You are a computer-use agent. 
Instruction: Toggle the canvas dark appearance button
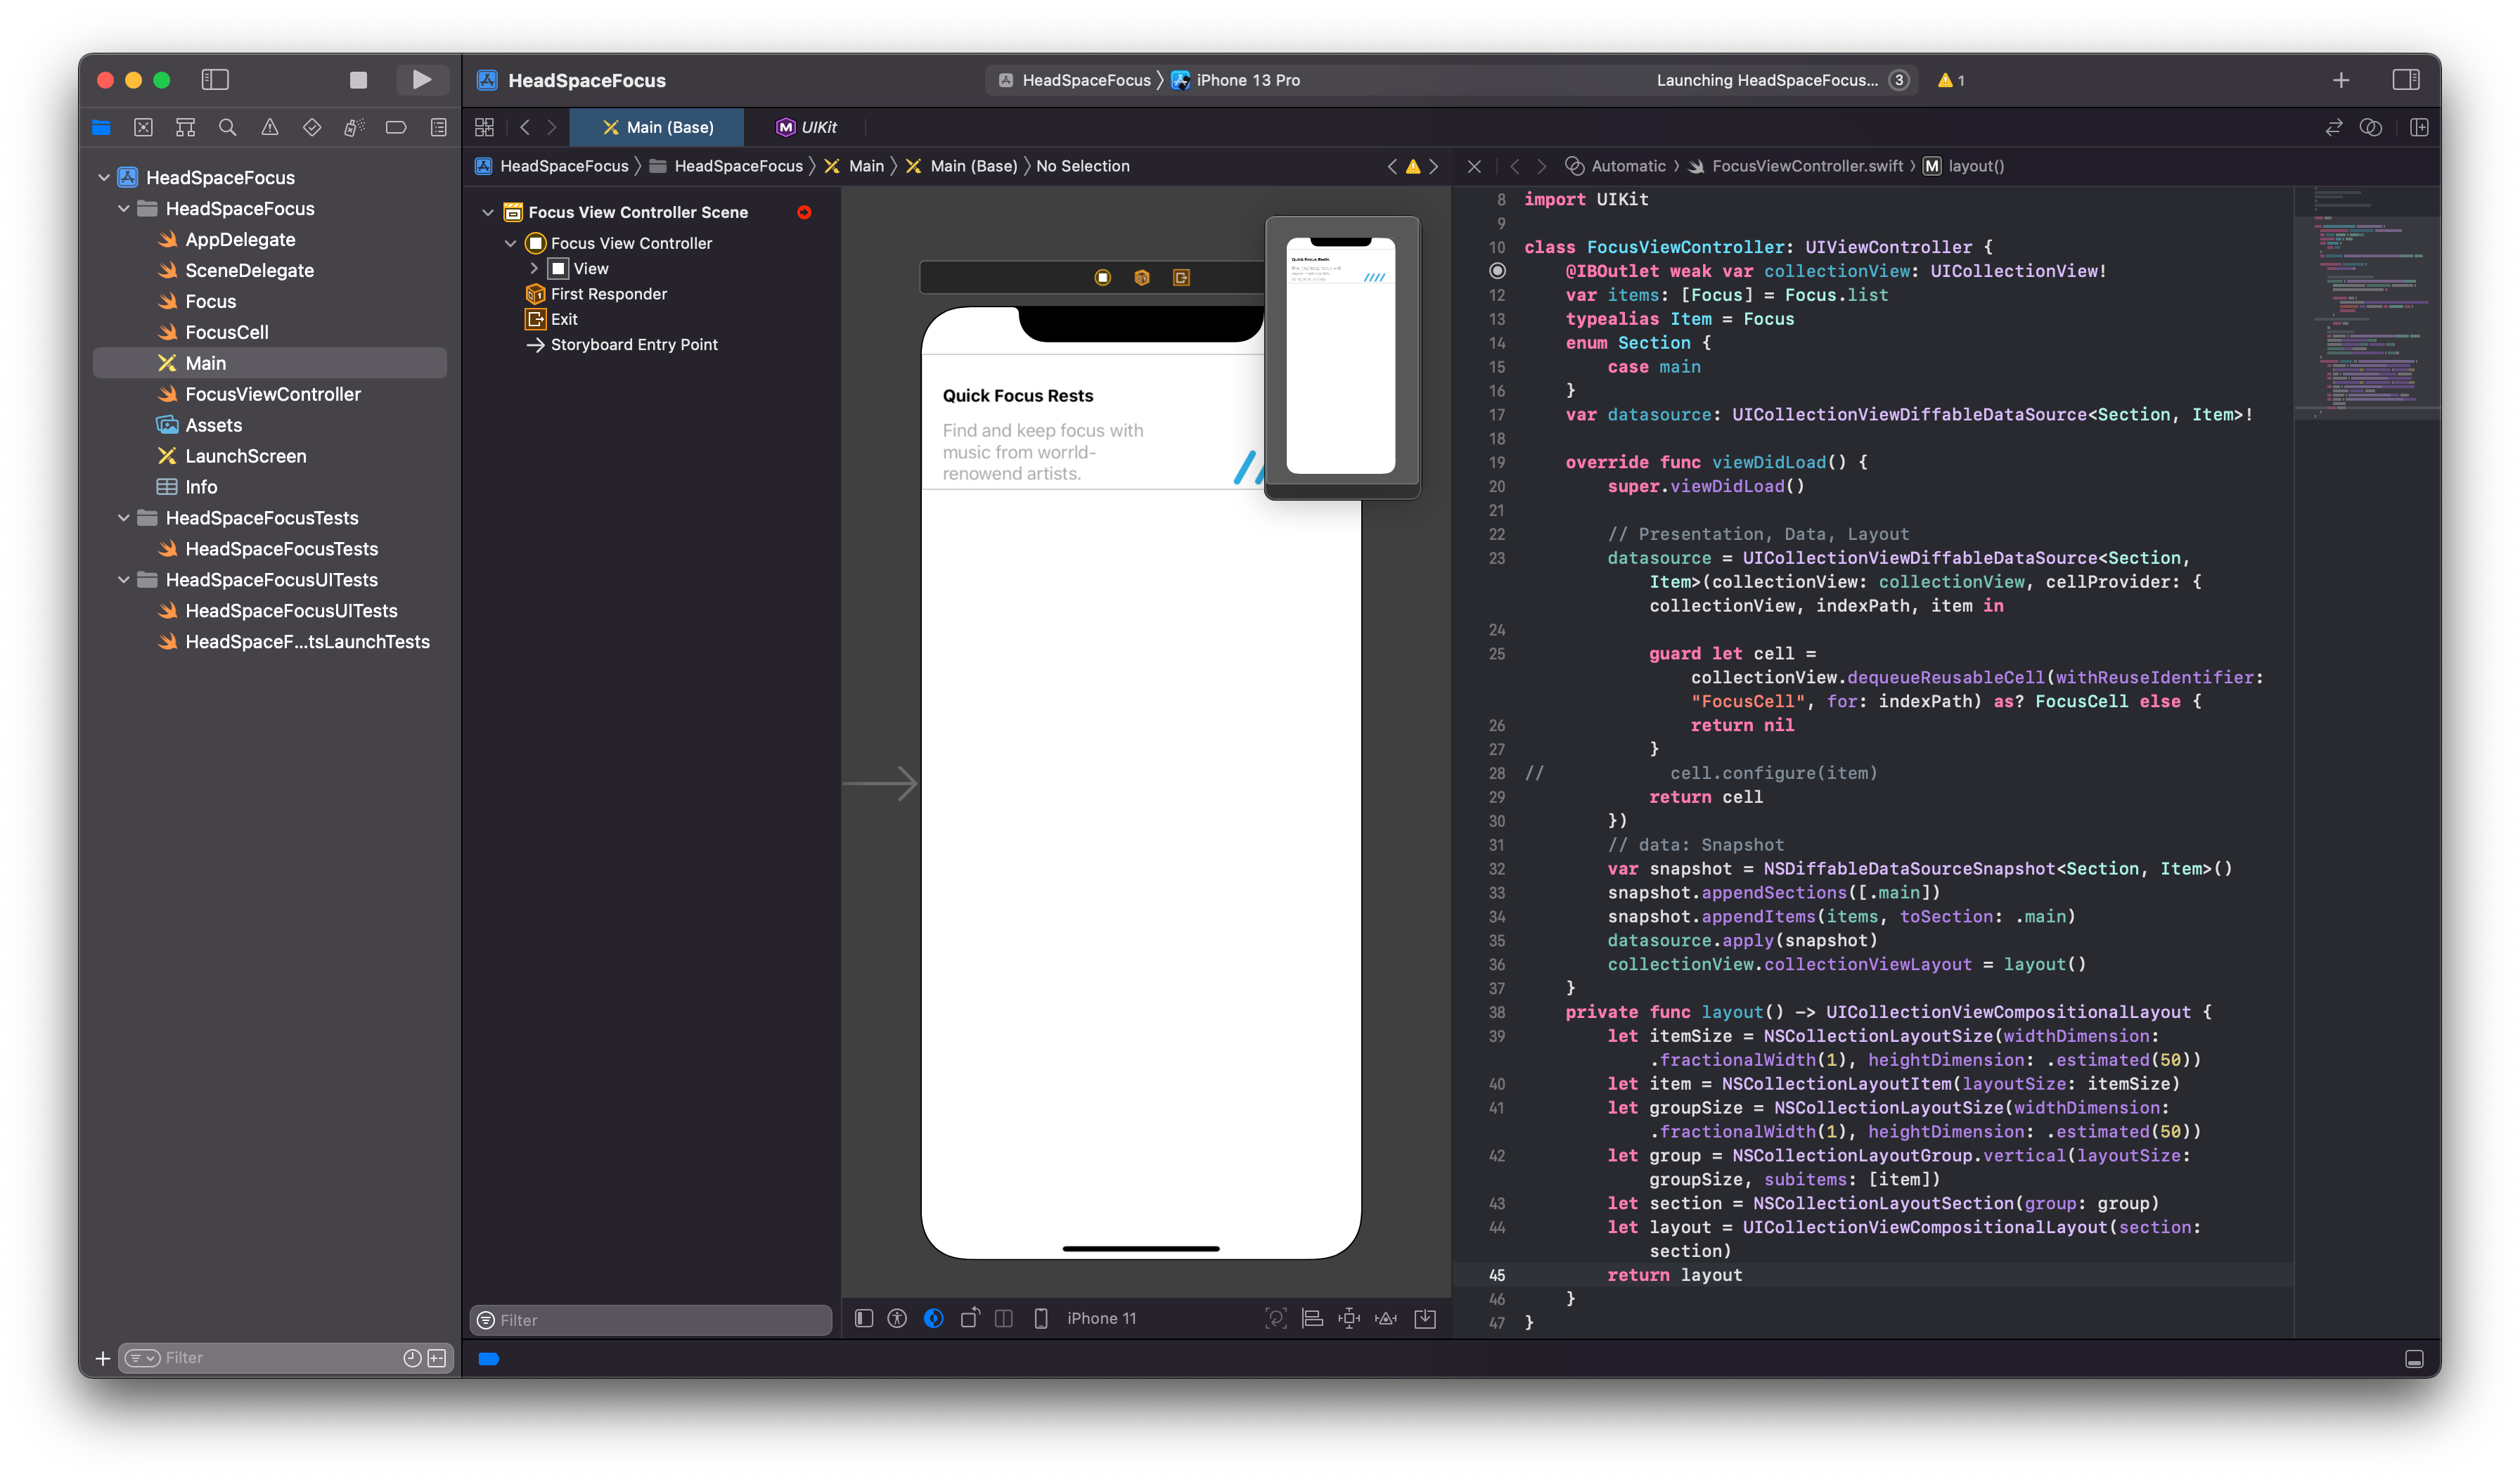pos(933,1318)
